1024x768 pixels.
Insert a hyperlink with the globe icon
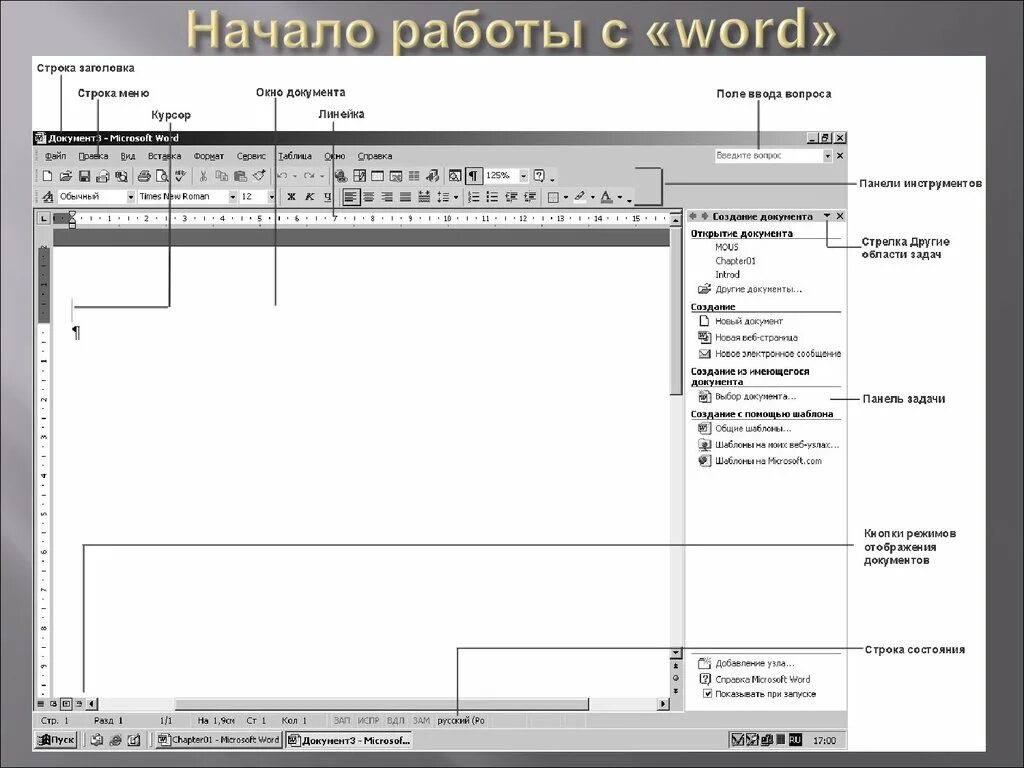pyautogui.click(x=340, y=176)
